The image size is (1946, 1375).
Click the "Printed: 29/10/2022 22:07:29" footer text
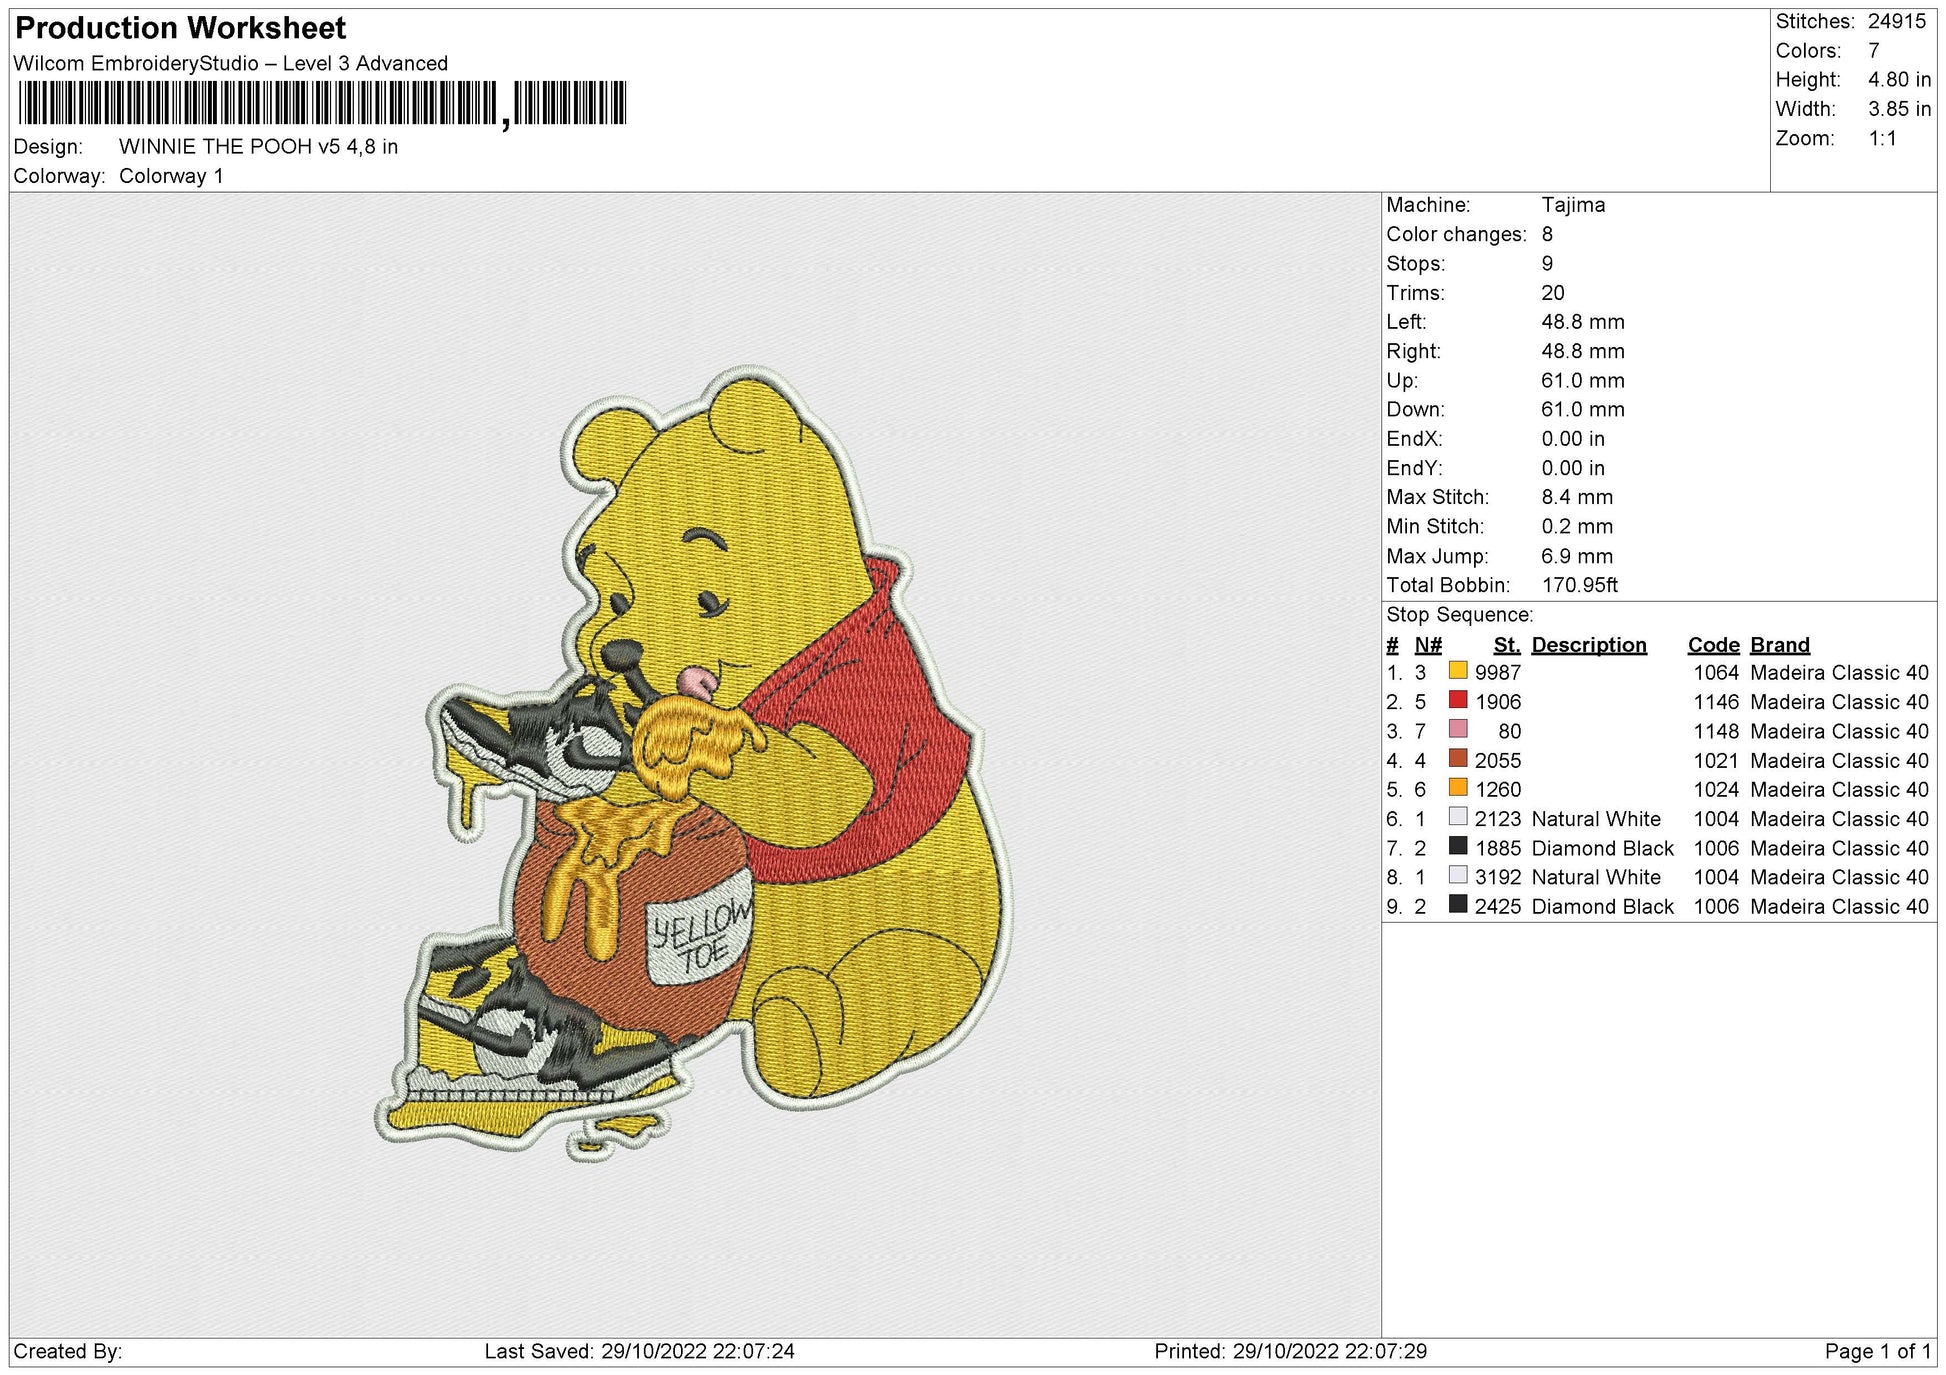(1291, 1351)
